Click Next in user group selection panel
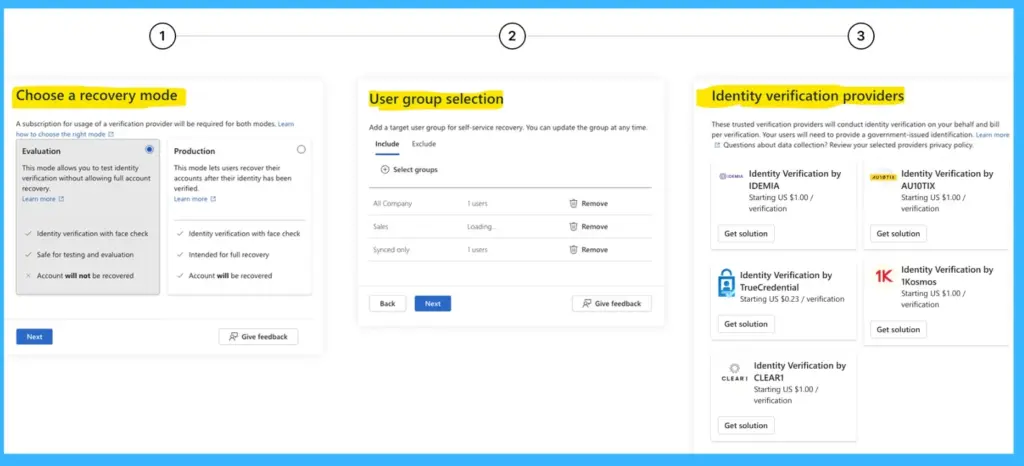The width and height of the screenshot is (1024, 466). click(433, 303)
